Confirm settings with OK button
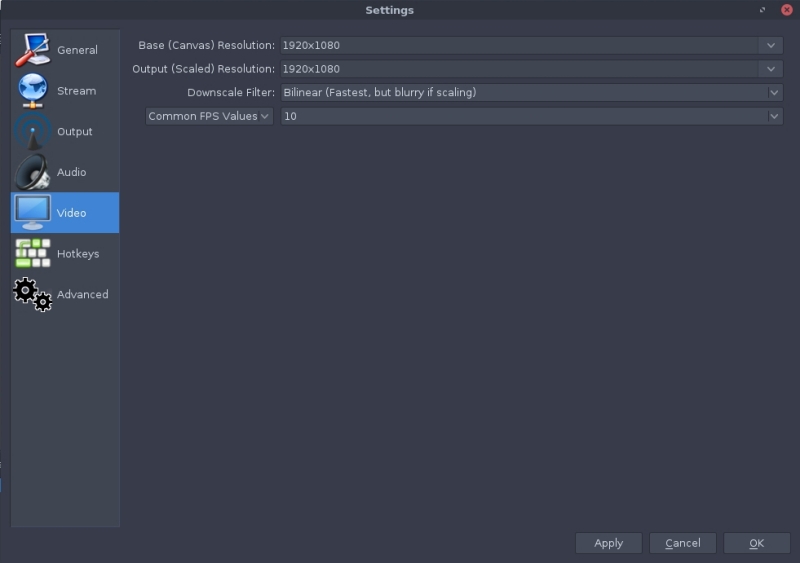Image resolution: width=800 pixels, height=563 pixels. pos(756,543)
